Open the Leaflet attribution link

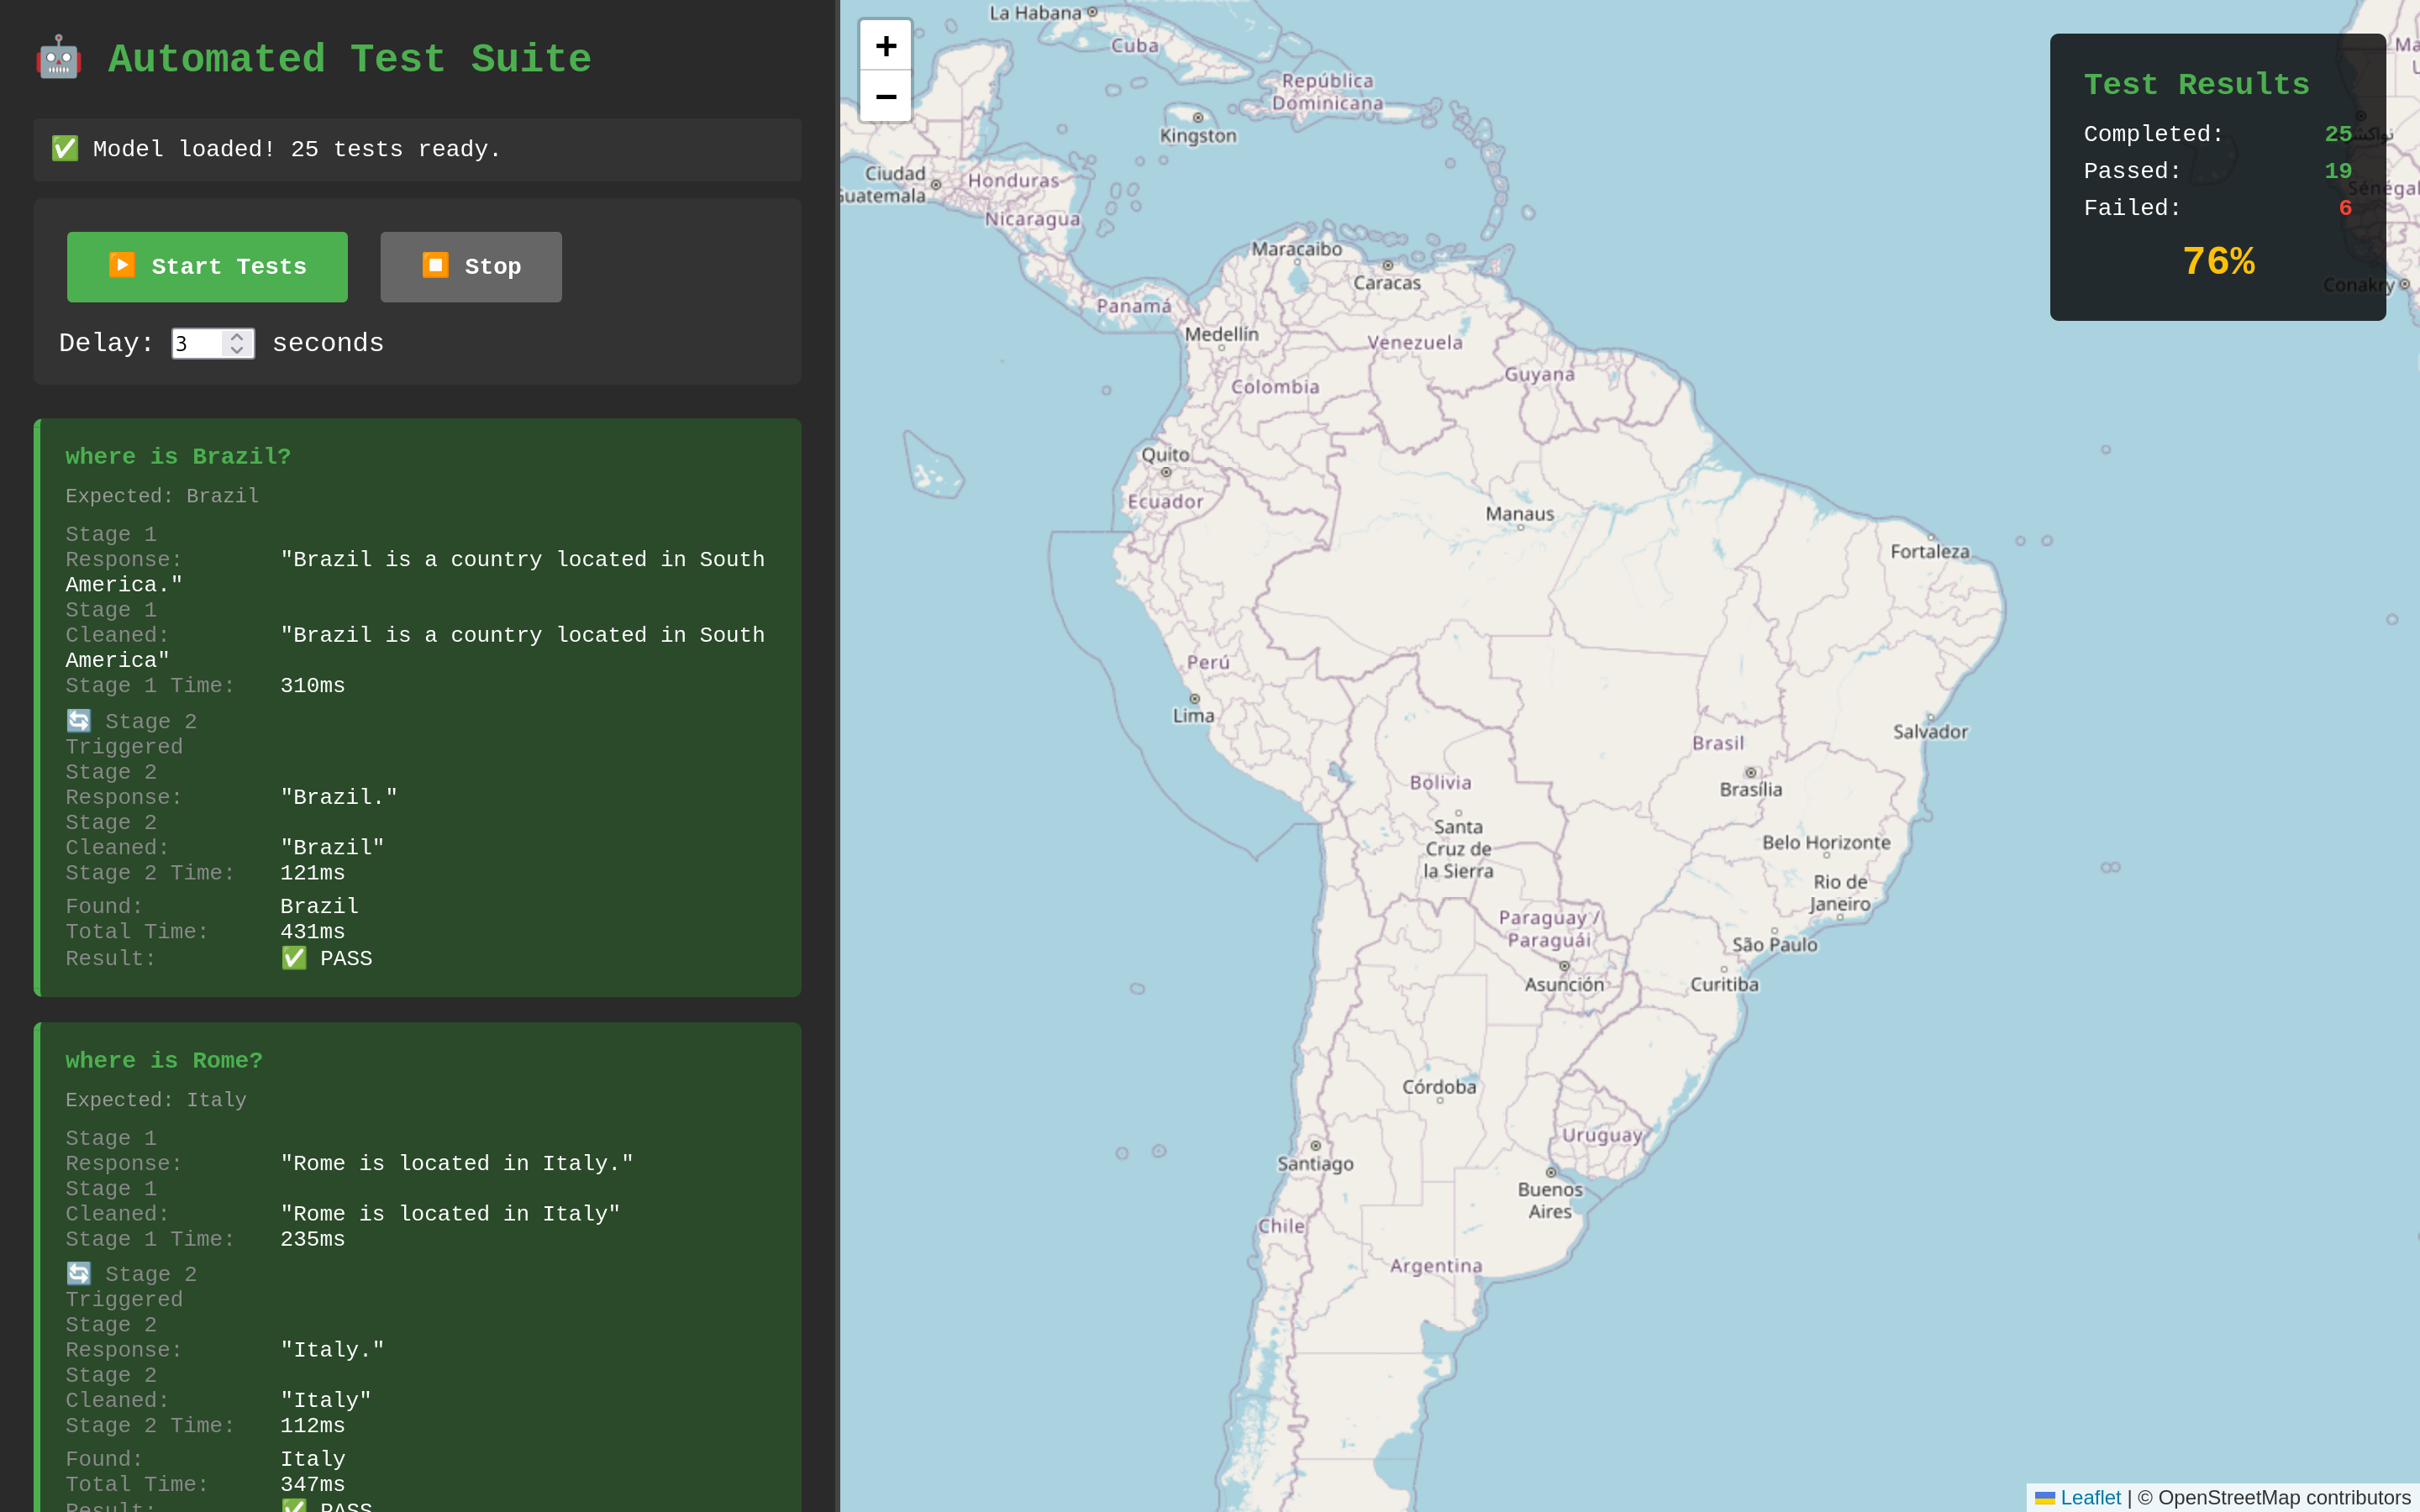click(2090, 1498)
